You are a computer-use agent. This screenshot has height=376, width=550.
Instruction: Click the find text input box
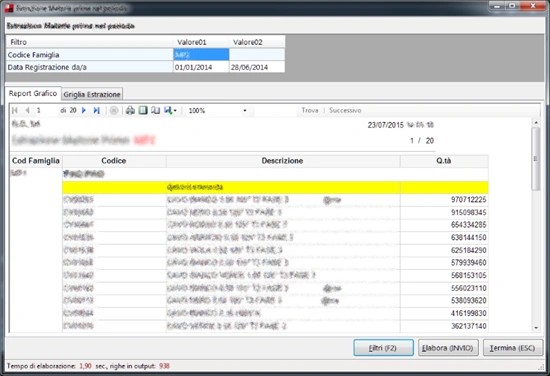pyautogui.click(x=275, y=111)
